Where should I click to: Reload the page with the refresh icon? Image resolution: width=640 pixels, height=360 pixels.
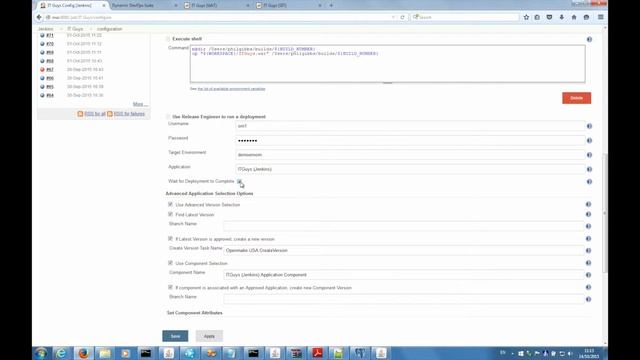coord(402,17)
